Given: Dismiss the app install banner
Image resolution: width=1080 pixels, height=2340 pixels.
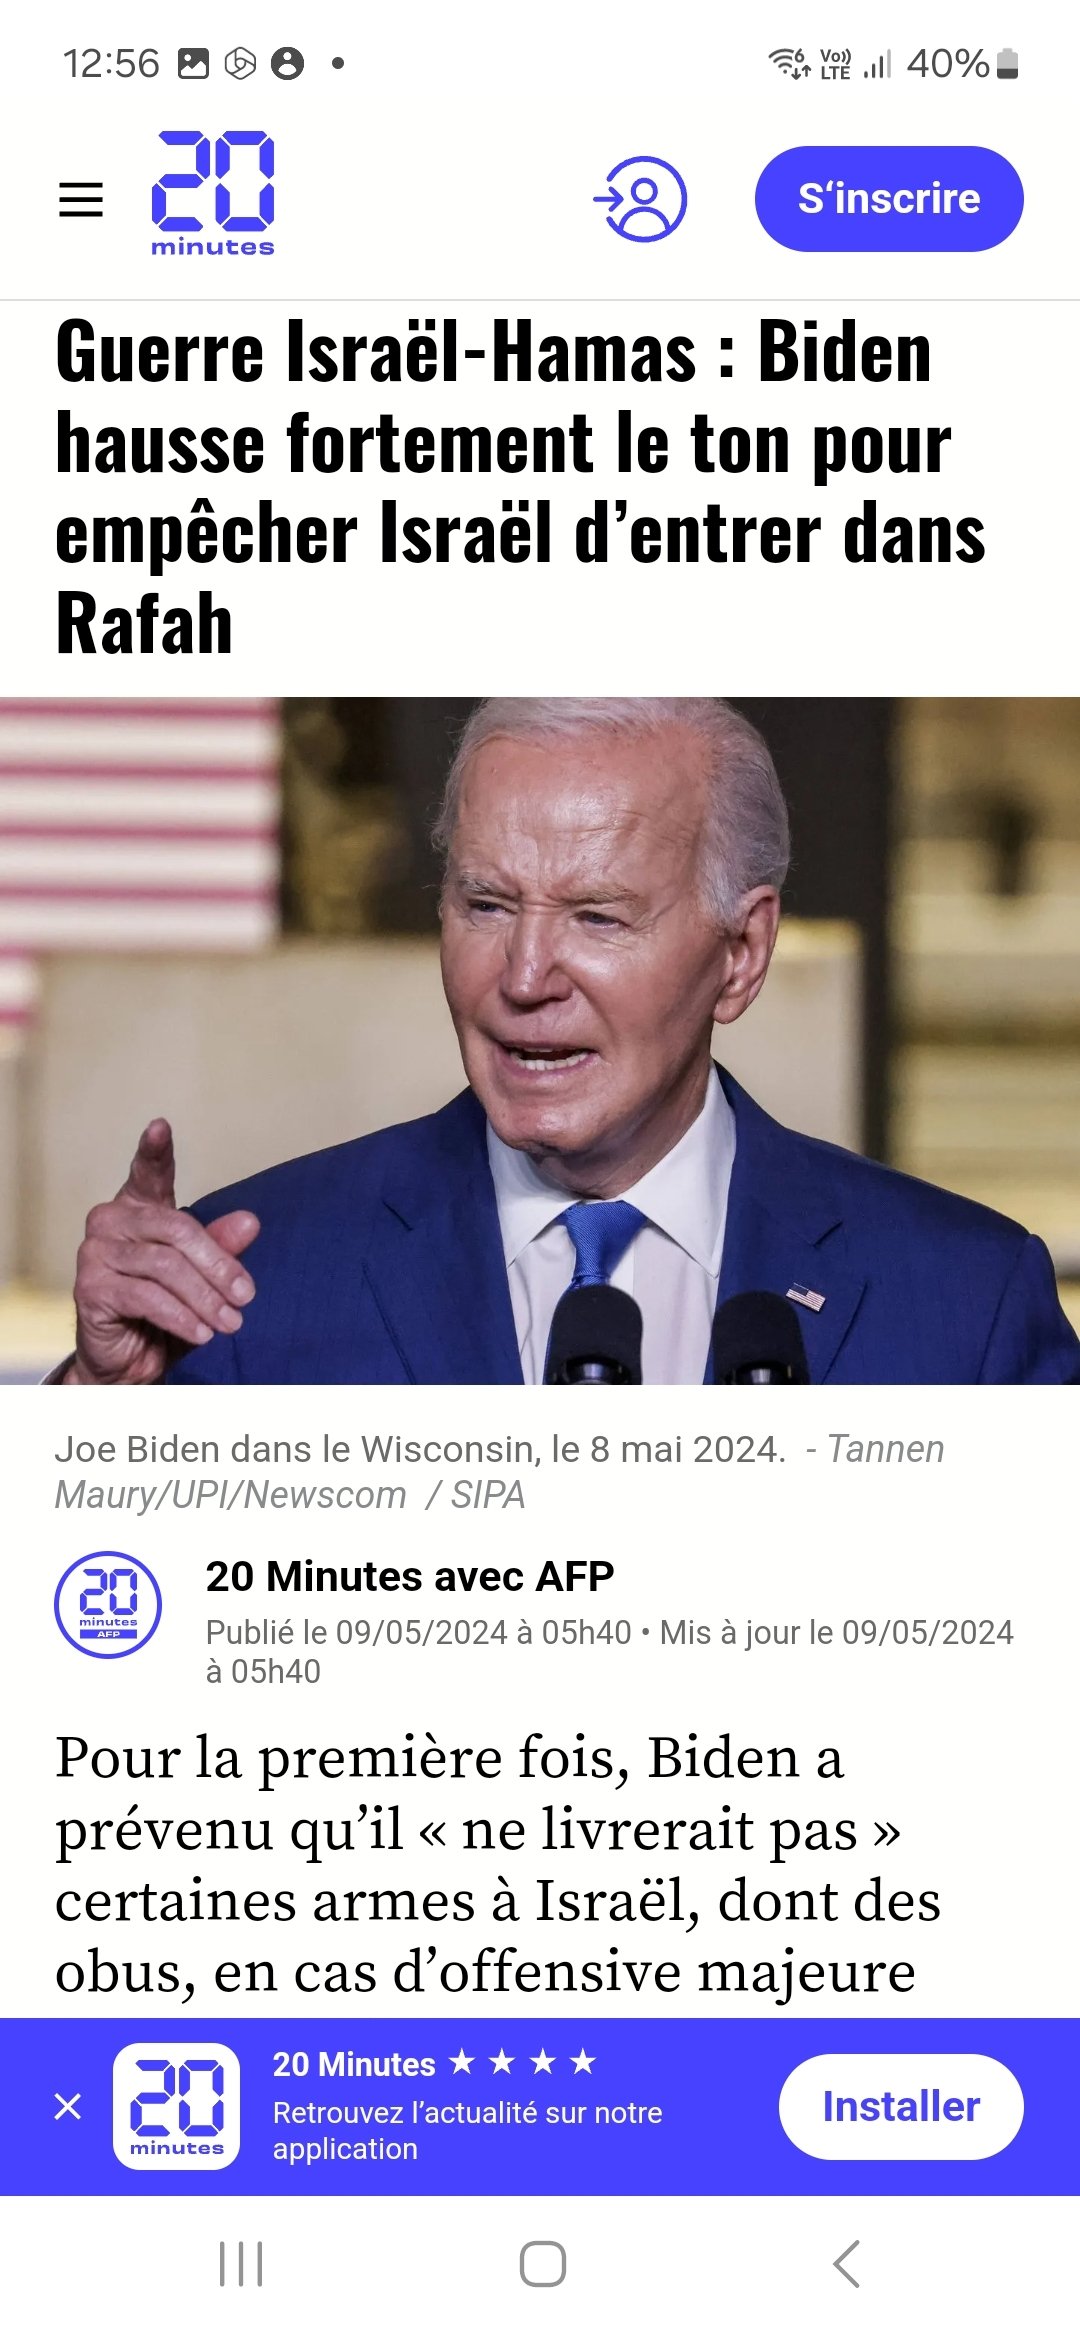Looking at the screenshot, I should pyautogui.click(x=68, y=2106).
